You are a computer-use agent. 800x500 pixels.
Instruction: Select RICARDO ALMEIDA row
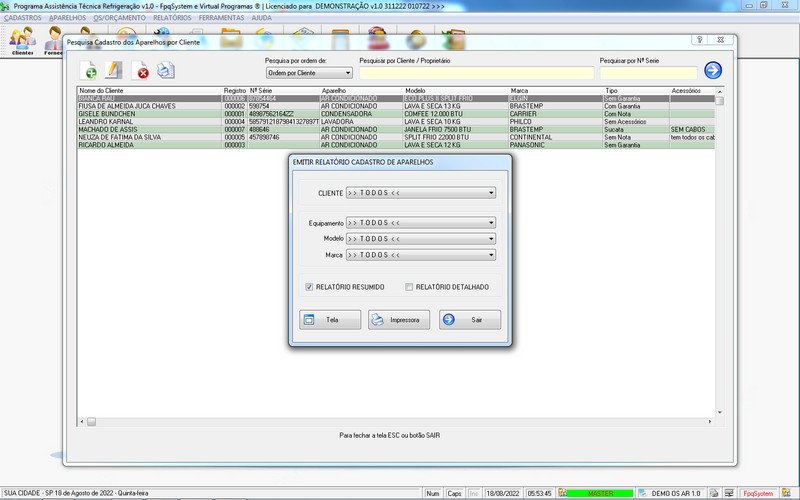coord(396,145)
